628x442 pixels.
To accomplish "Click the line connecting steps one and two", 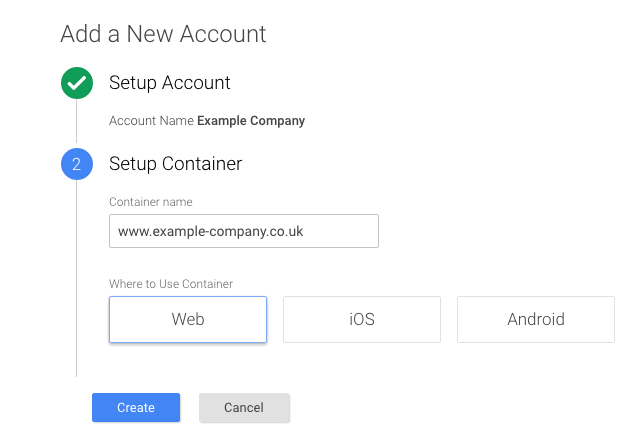I will 77,124.
